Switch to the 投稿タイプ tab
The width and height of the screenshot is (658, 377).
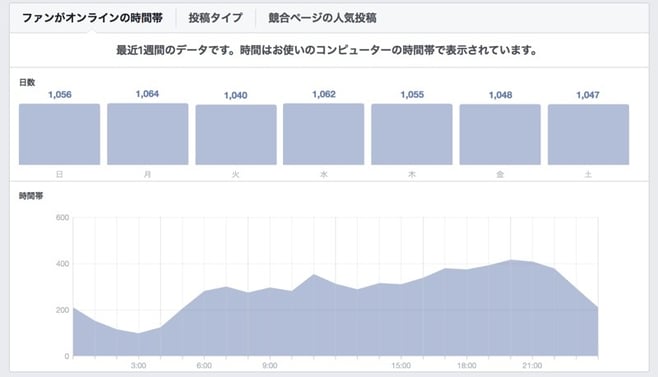click(x=216, y=18)
